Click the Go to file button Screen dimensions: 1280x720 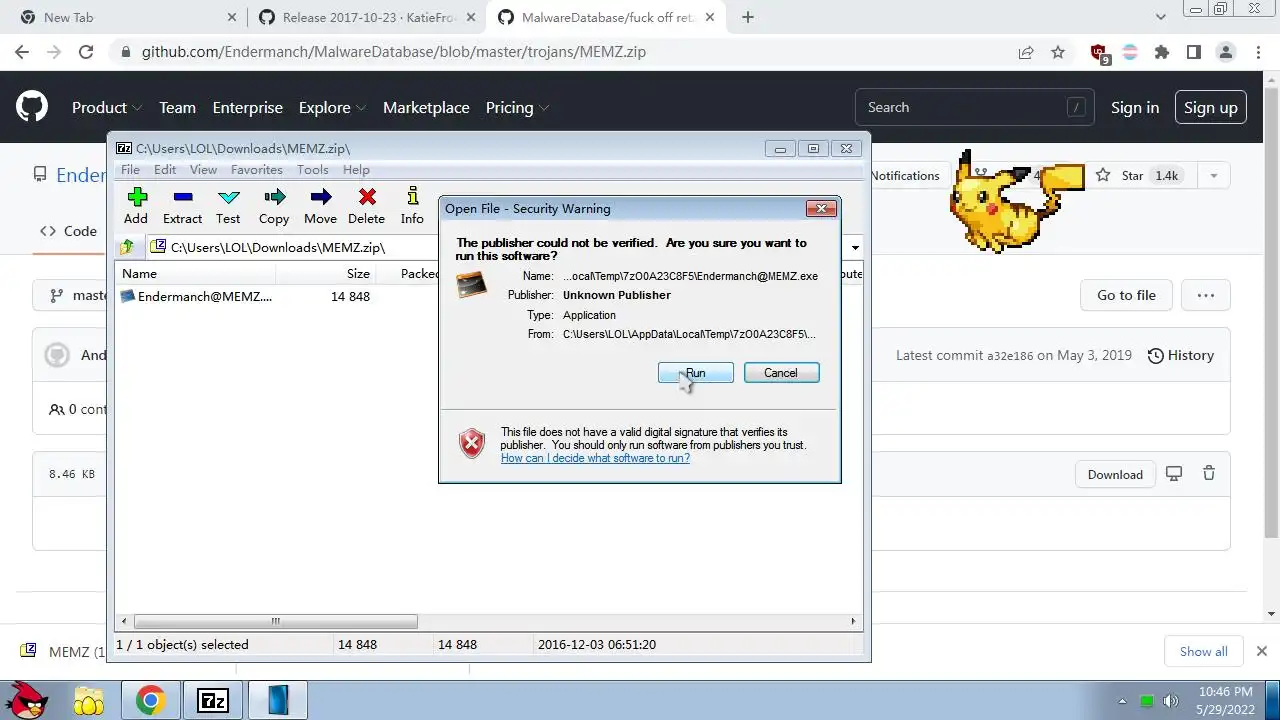pyautogui.click(x=1126, y=295)
